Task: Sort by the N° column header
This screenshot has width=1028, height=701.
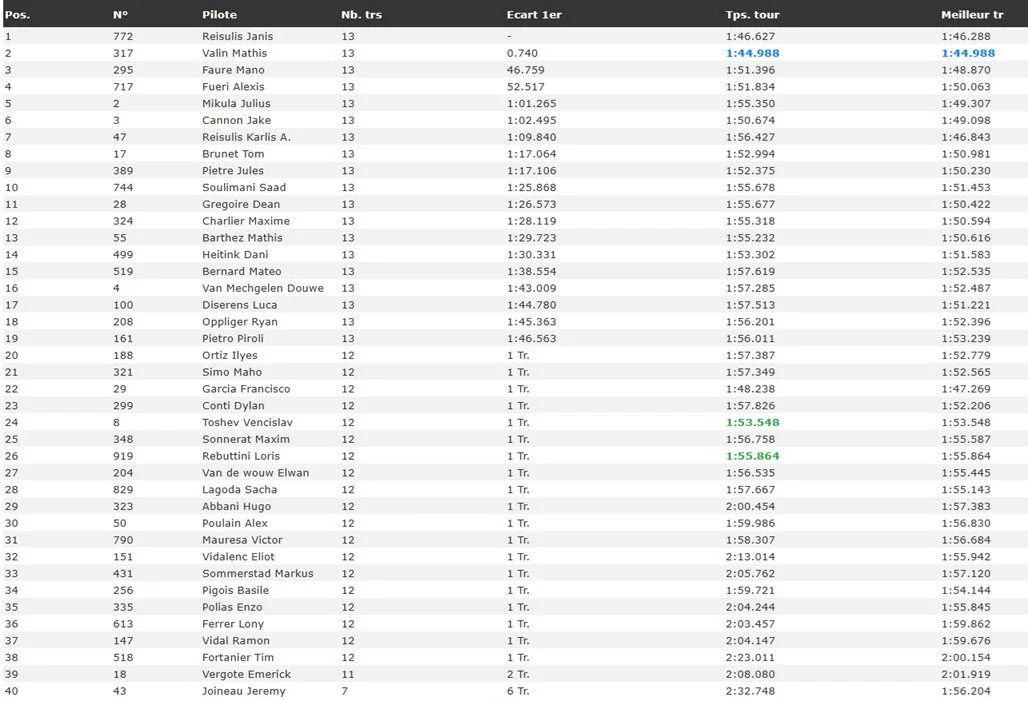Action: point(119,14)
